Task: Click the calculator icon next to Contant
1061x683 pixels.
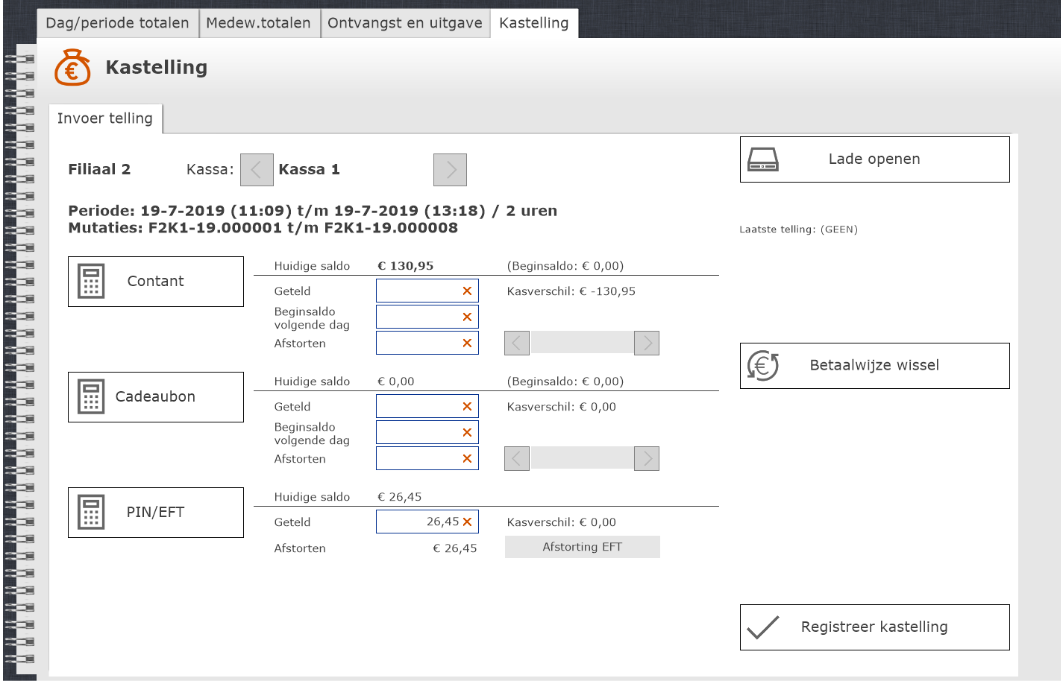Action: click(91, 282)
